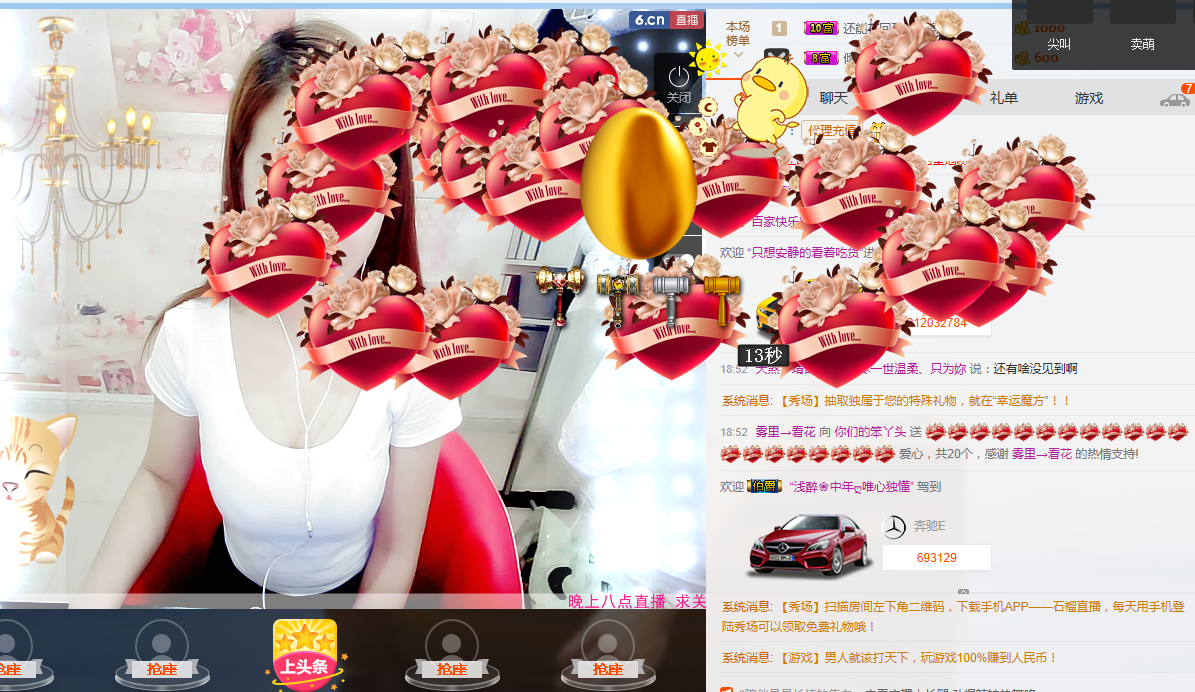The height and width of the screenshot is (692, 1195).
Task: Open user 只想安静的看着吃货 link
Action: (803, 252)
